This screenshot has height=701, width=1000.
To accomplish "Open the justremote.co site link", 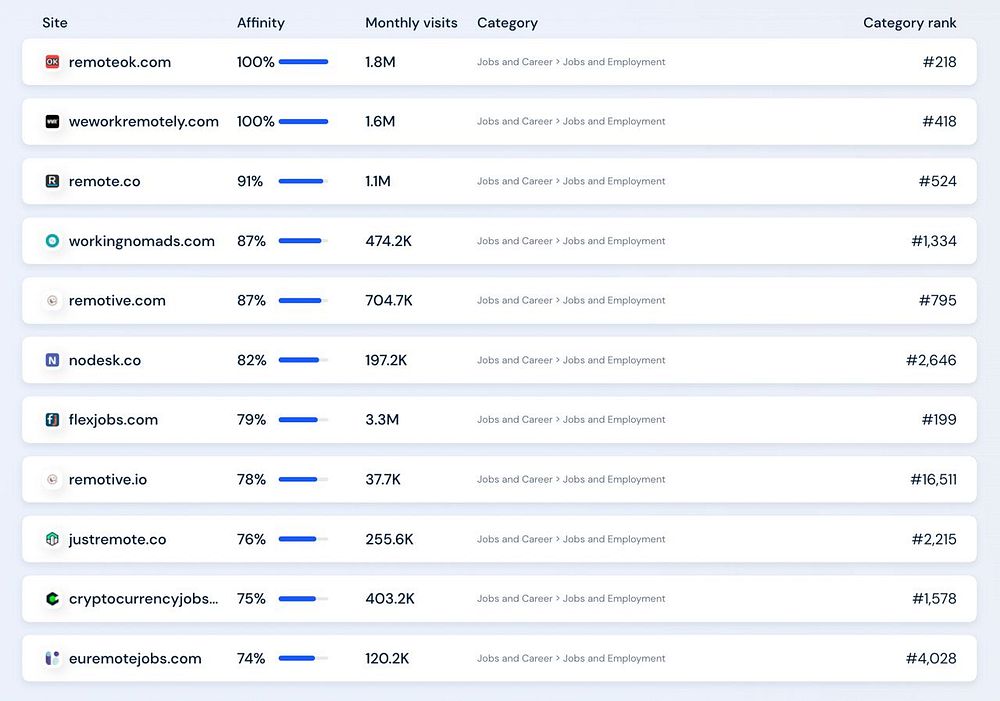I will [117, 540].
